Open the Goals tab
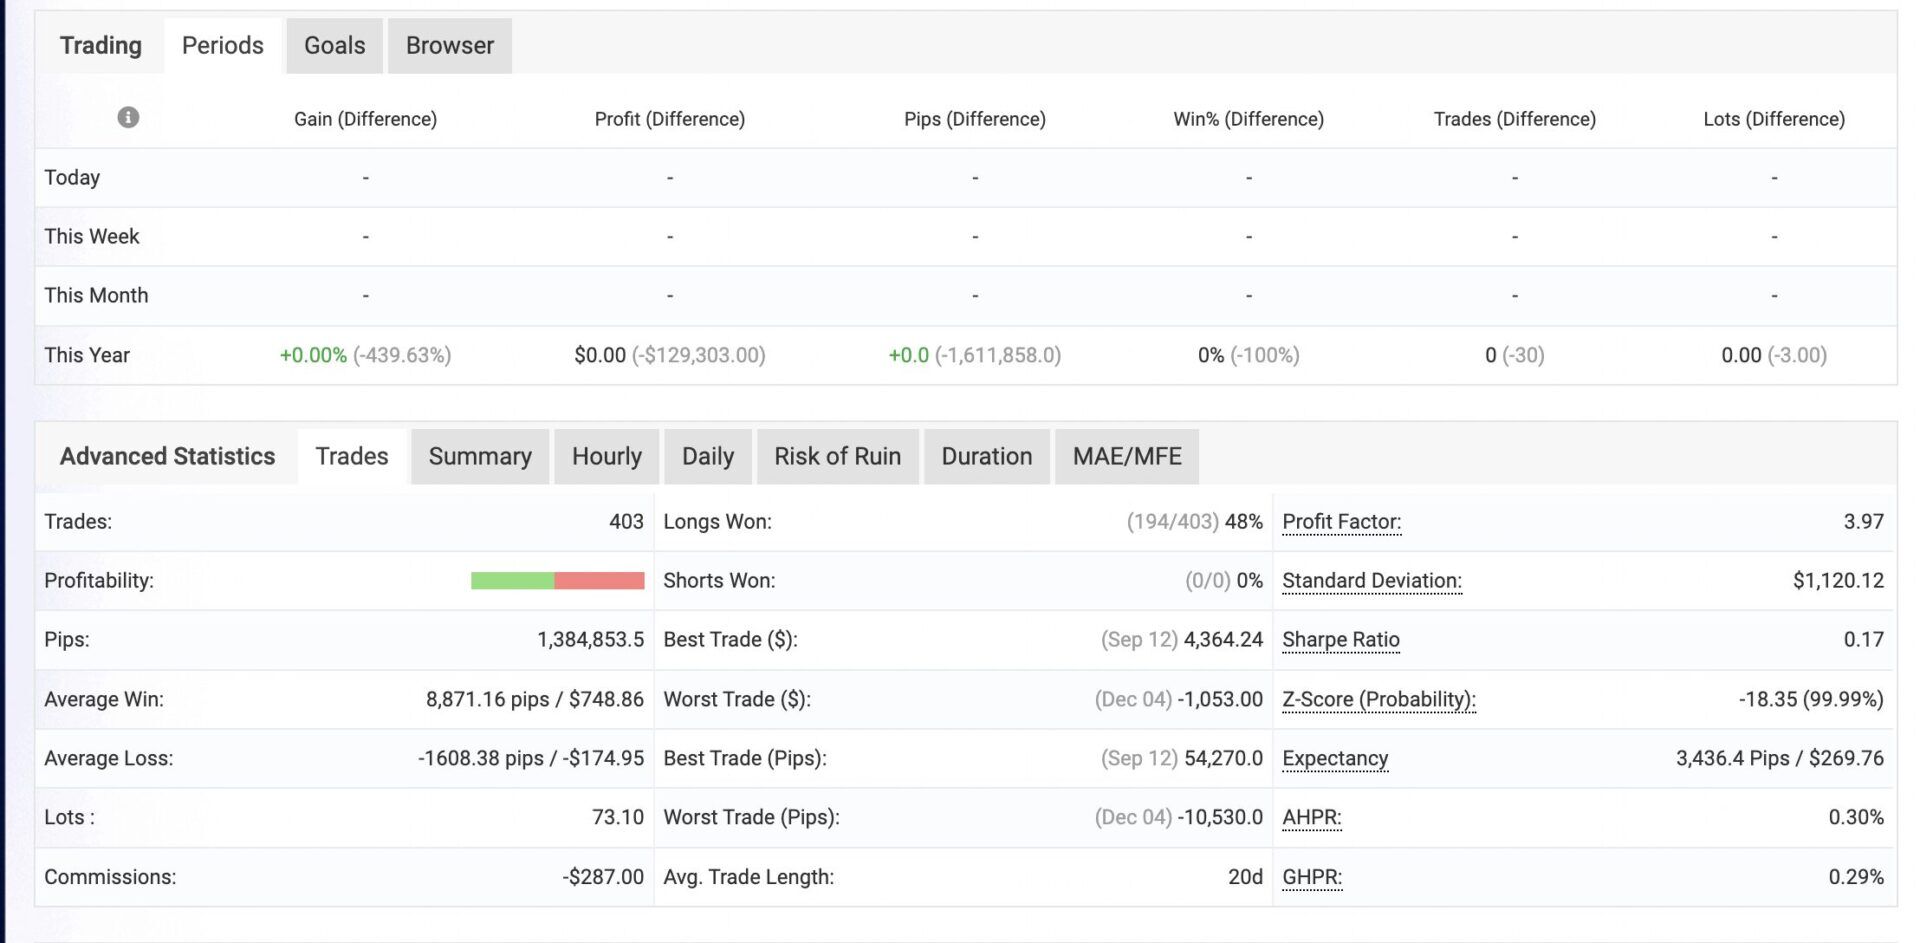 point(333,45)
